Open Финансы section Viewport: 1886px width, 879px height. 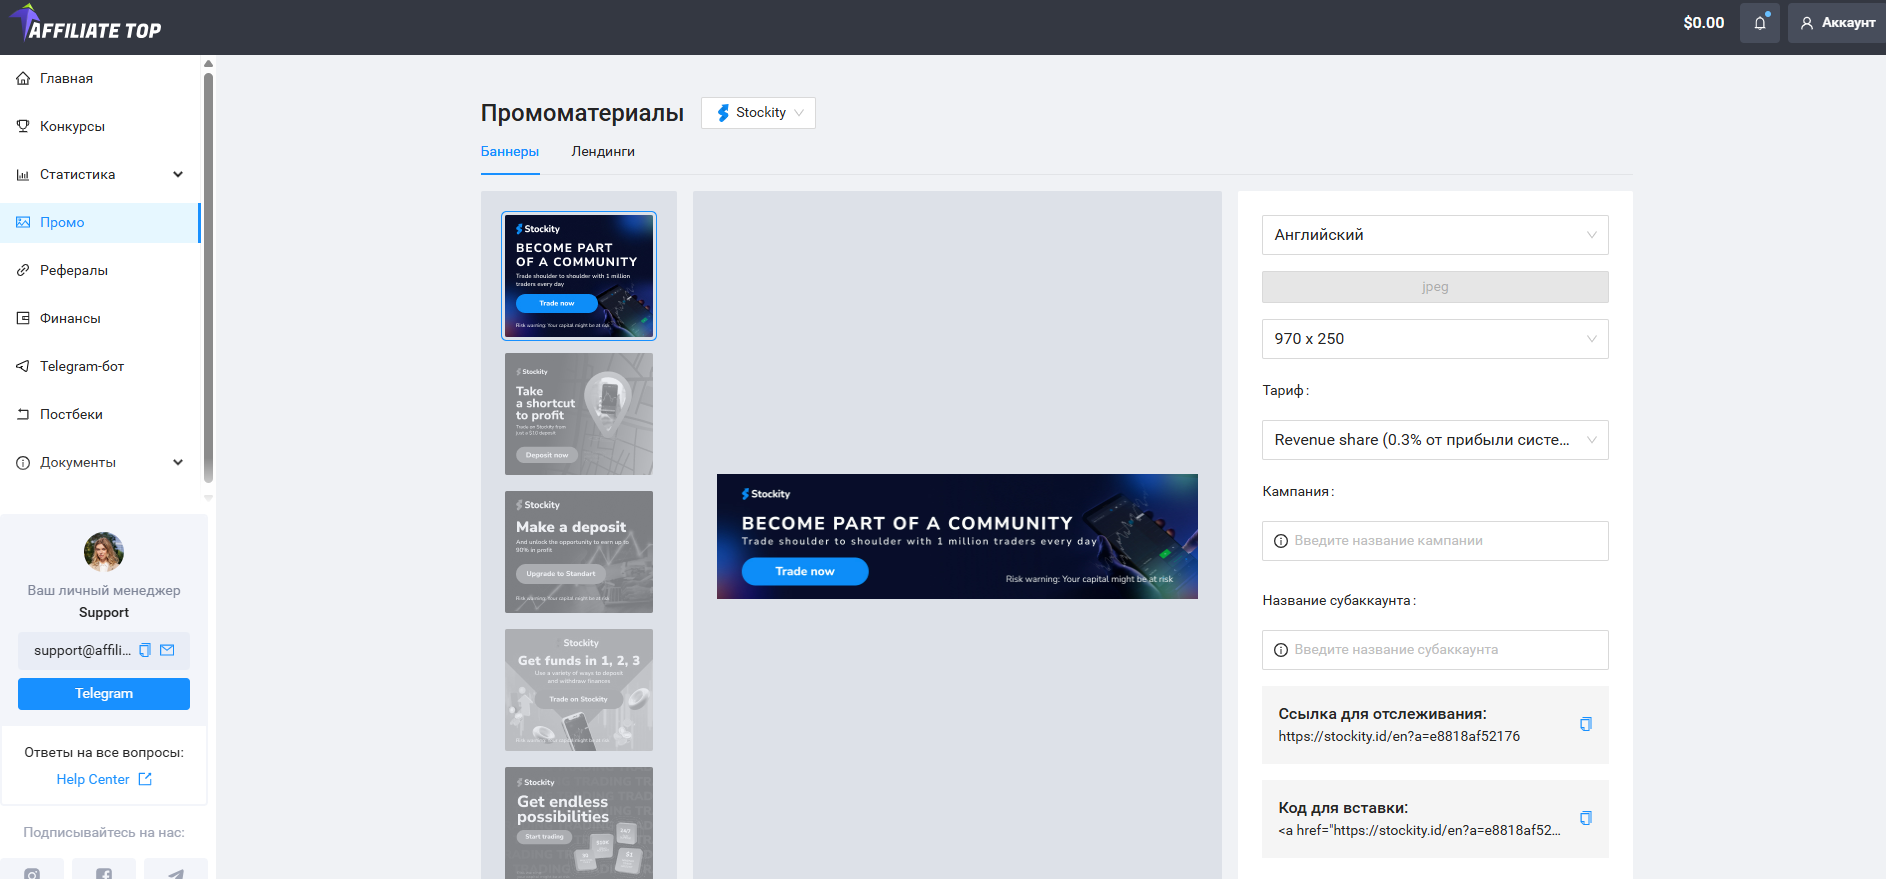(x=100, y=318)
